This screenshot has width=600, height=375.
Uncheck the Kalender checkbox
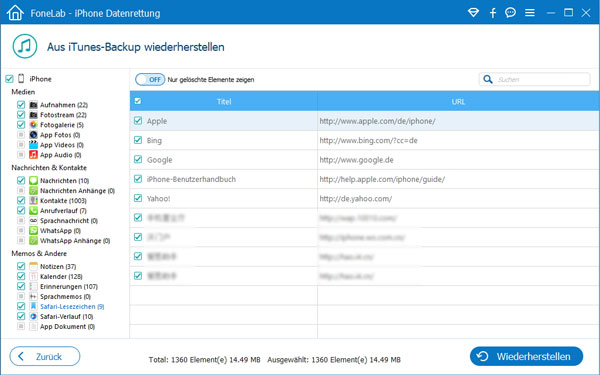(21, 276)
